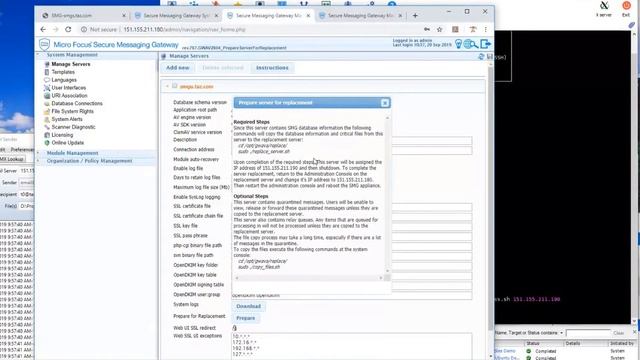Click the Manage Servers icon in sidebar

click(47, 64)
